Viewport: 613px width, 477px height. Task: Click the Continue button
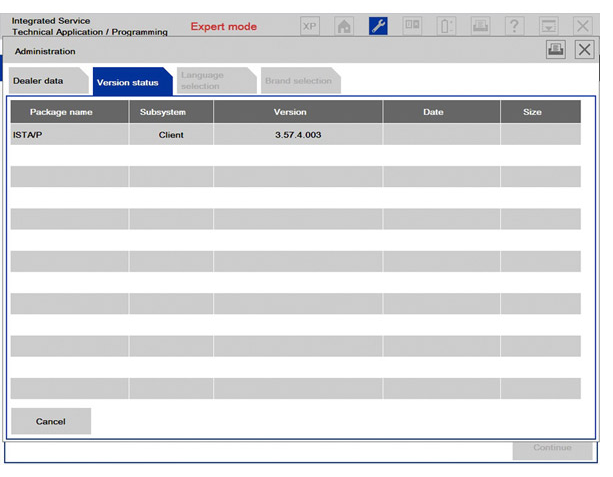pyautogui.click(x=552, y=448)
